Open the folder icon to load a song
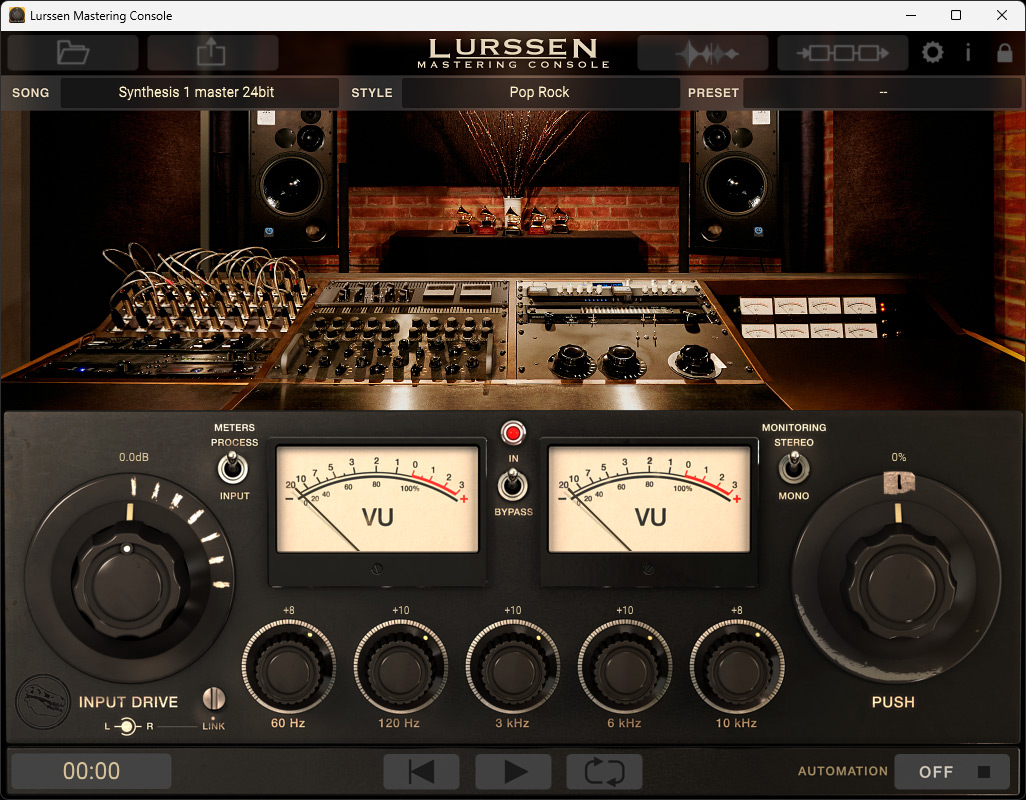Image resolution: width=1026 pixels, height=800 pixels. pos(73,52)
